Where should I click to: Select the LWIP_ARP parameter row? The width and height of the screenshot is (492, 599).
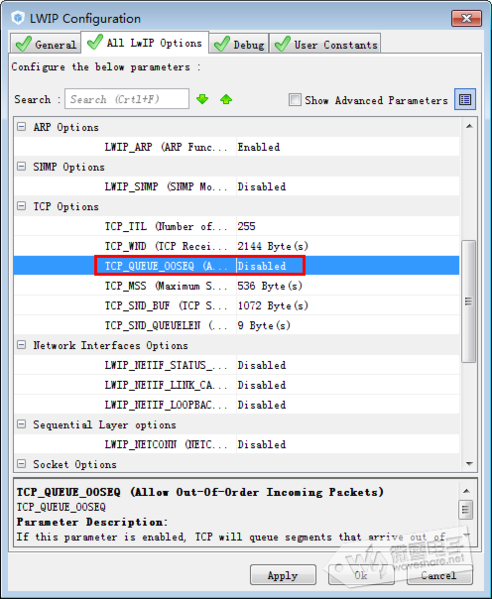pyautogui.click(x=237, y=147)
